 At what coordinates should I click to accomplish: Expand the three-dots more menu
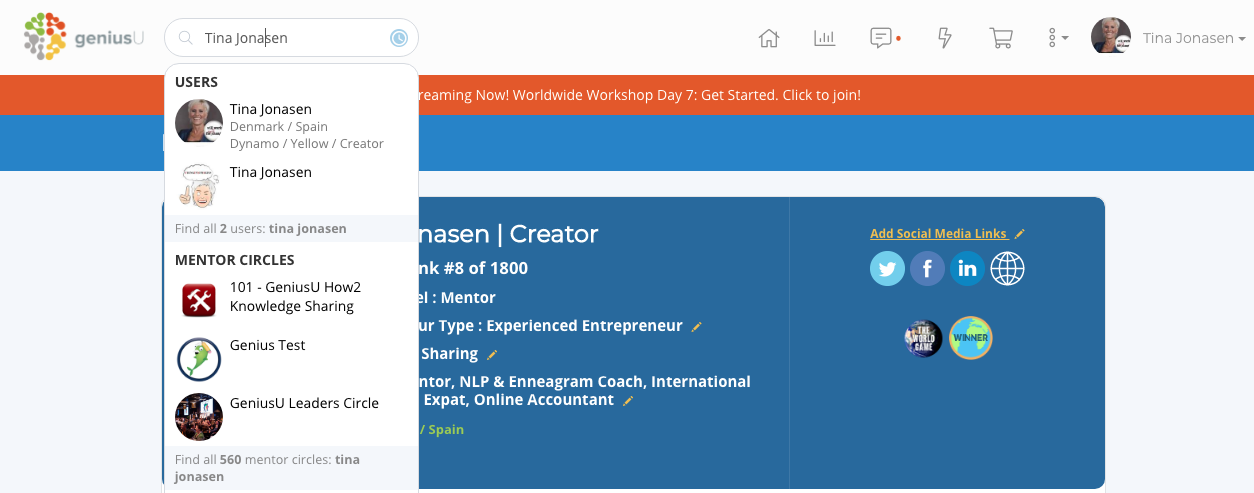1057,38
